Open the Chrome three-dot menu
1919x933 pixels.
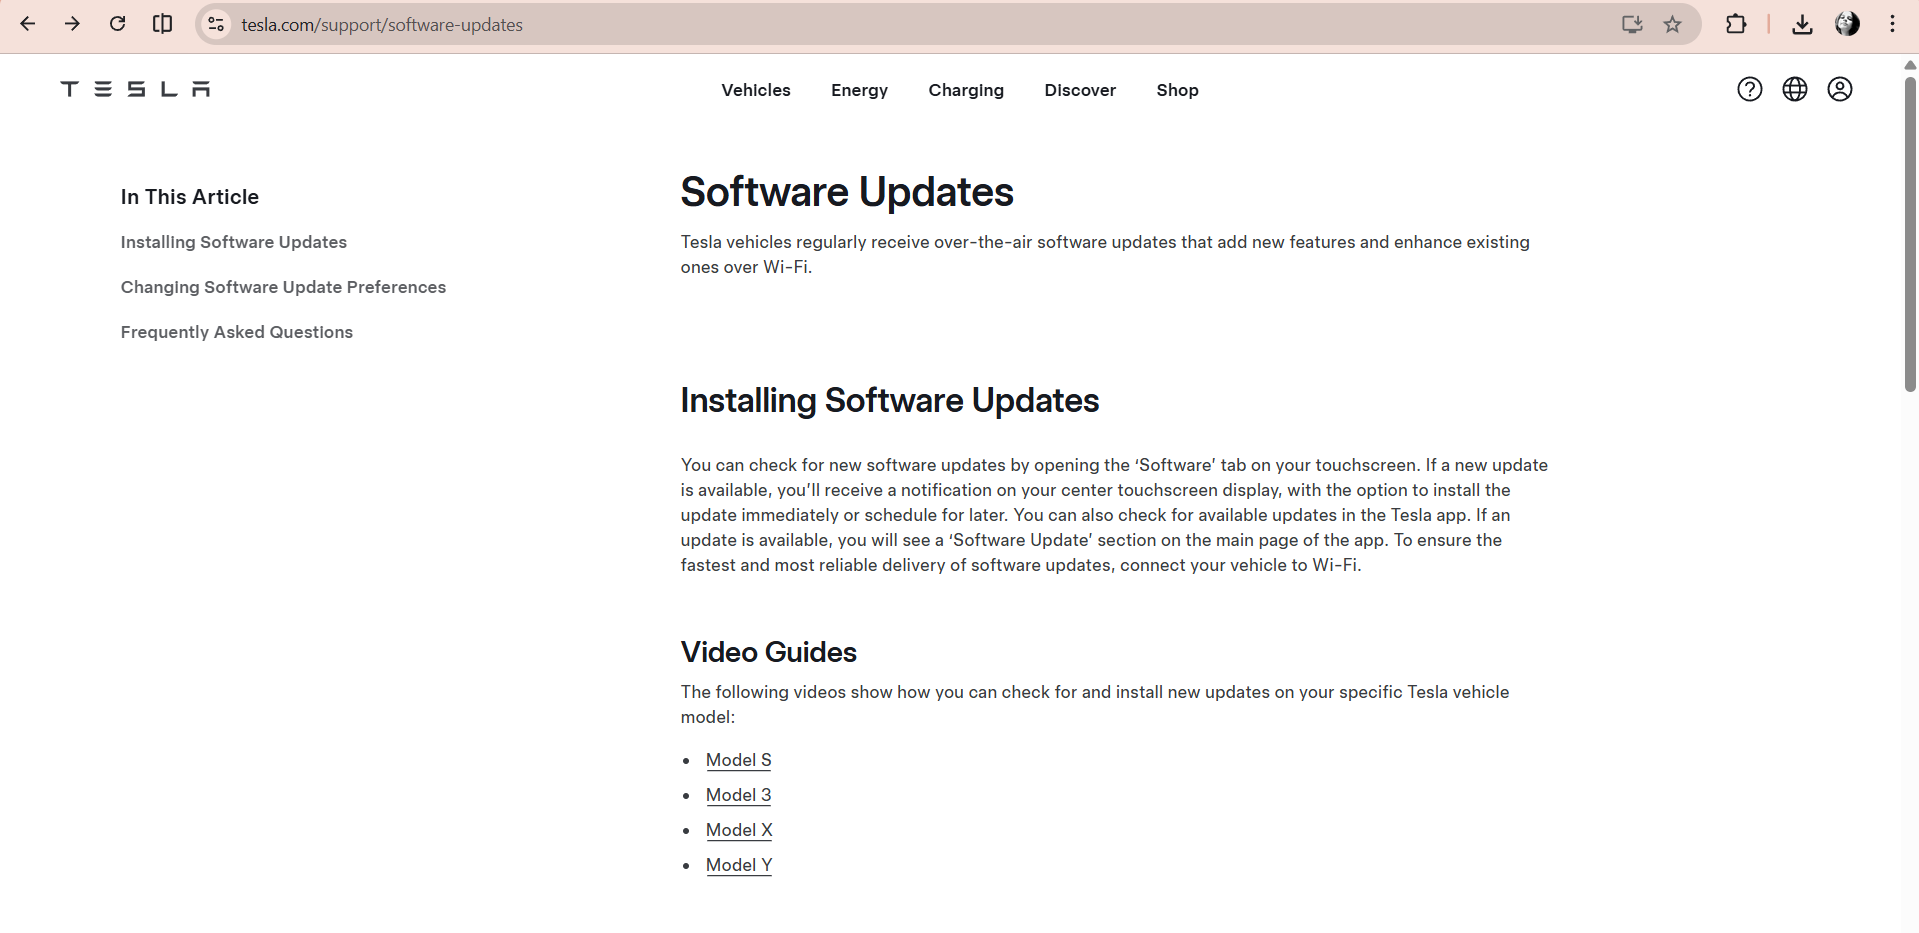tap(1892, 25)
